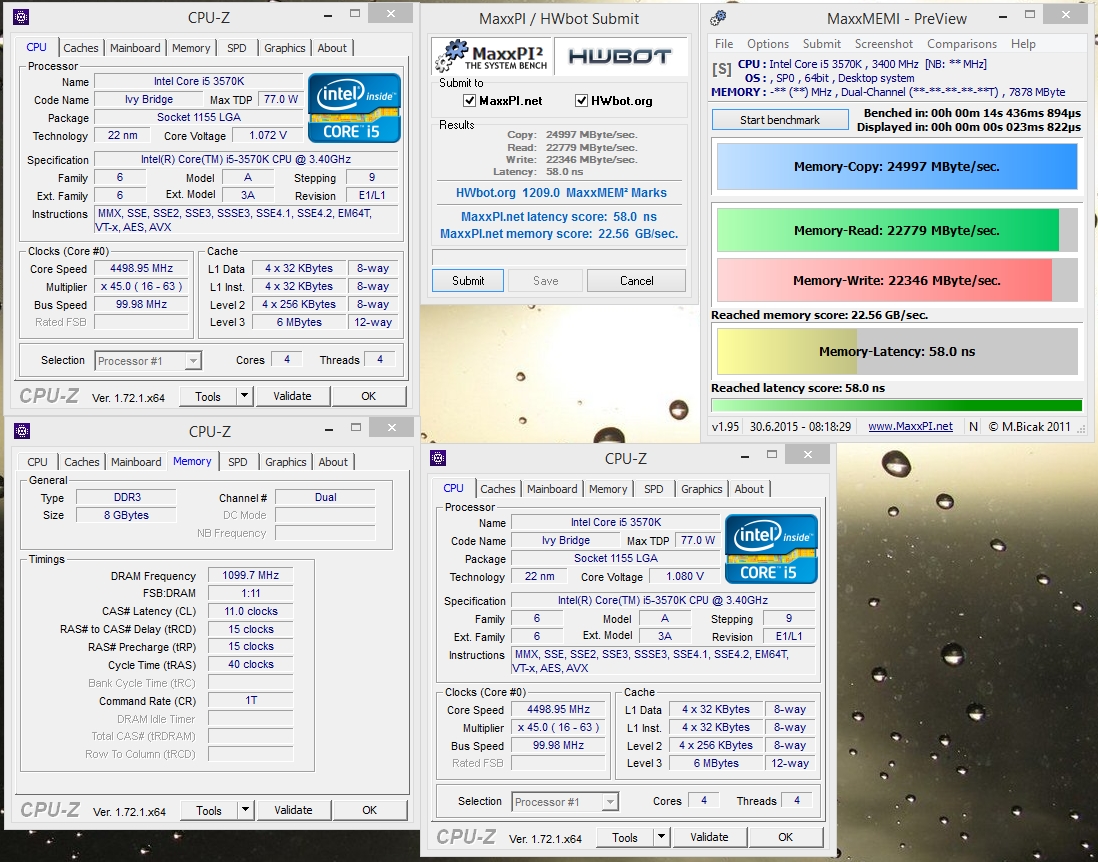Toggle the HWbot.org submit checkbox

coord(581,101)
